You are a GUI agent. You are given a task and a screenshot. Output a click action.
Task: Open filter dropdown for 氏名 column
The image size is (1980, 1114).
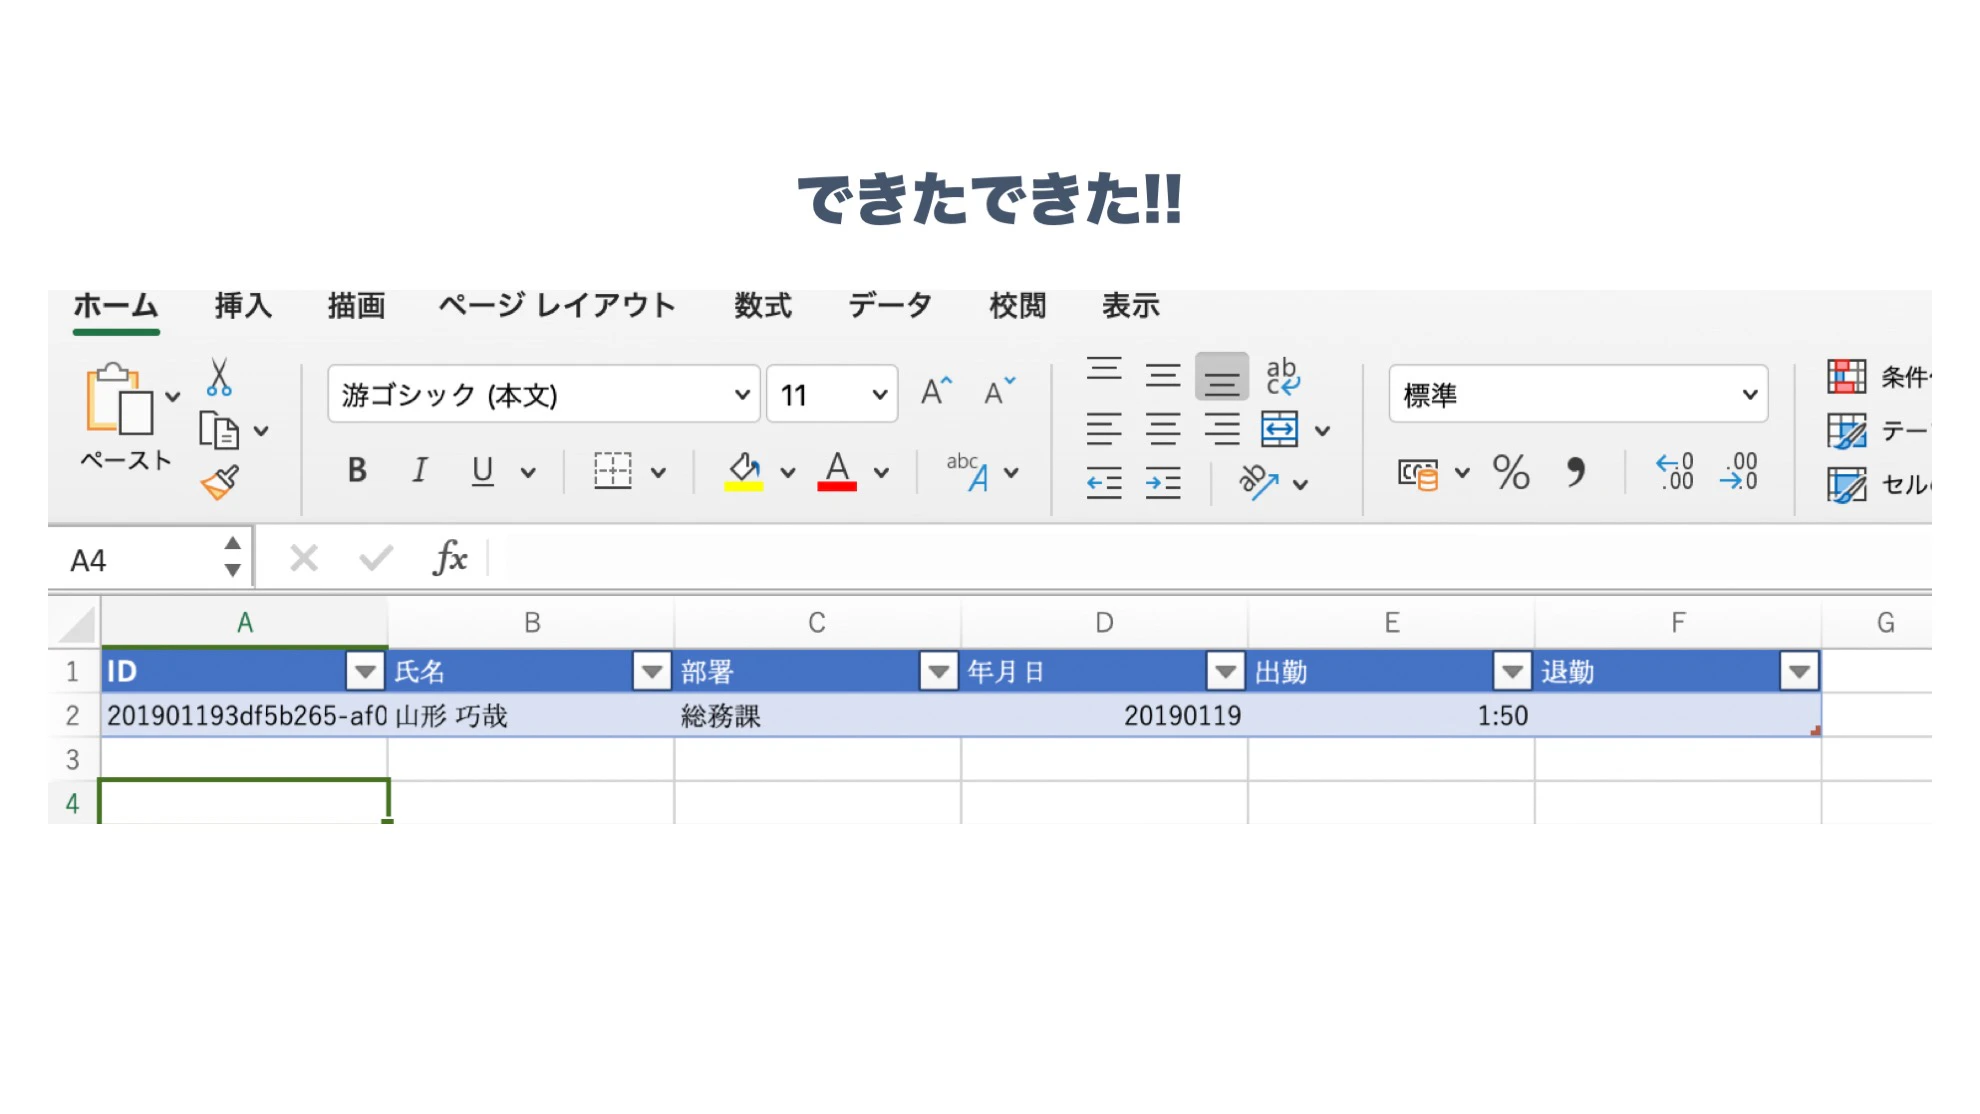[x=652, y=671]
